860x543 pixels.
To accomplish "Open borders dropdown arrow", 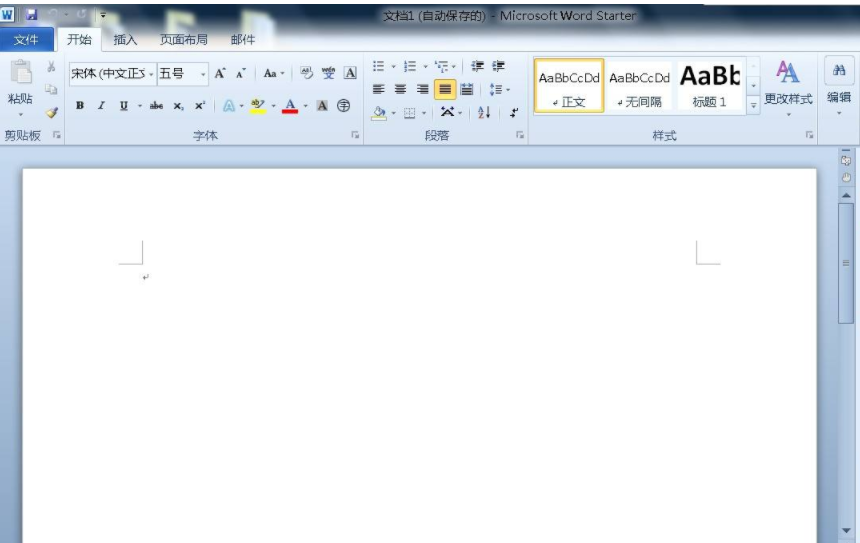I will [423, 113].
